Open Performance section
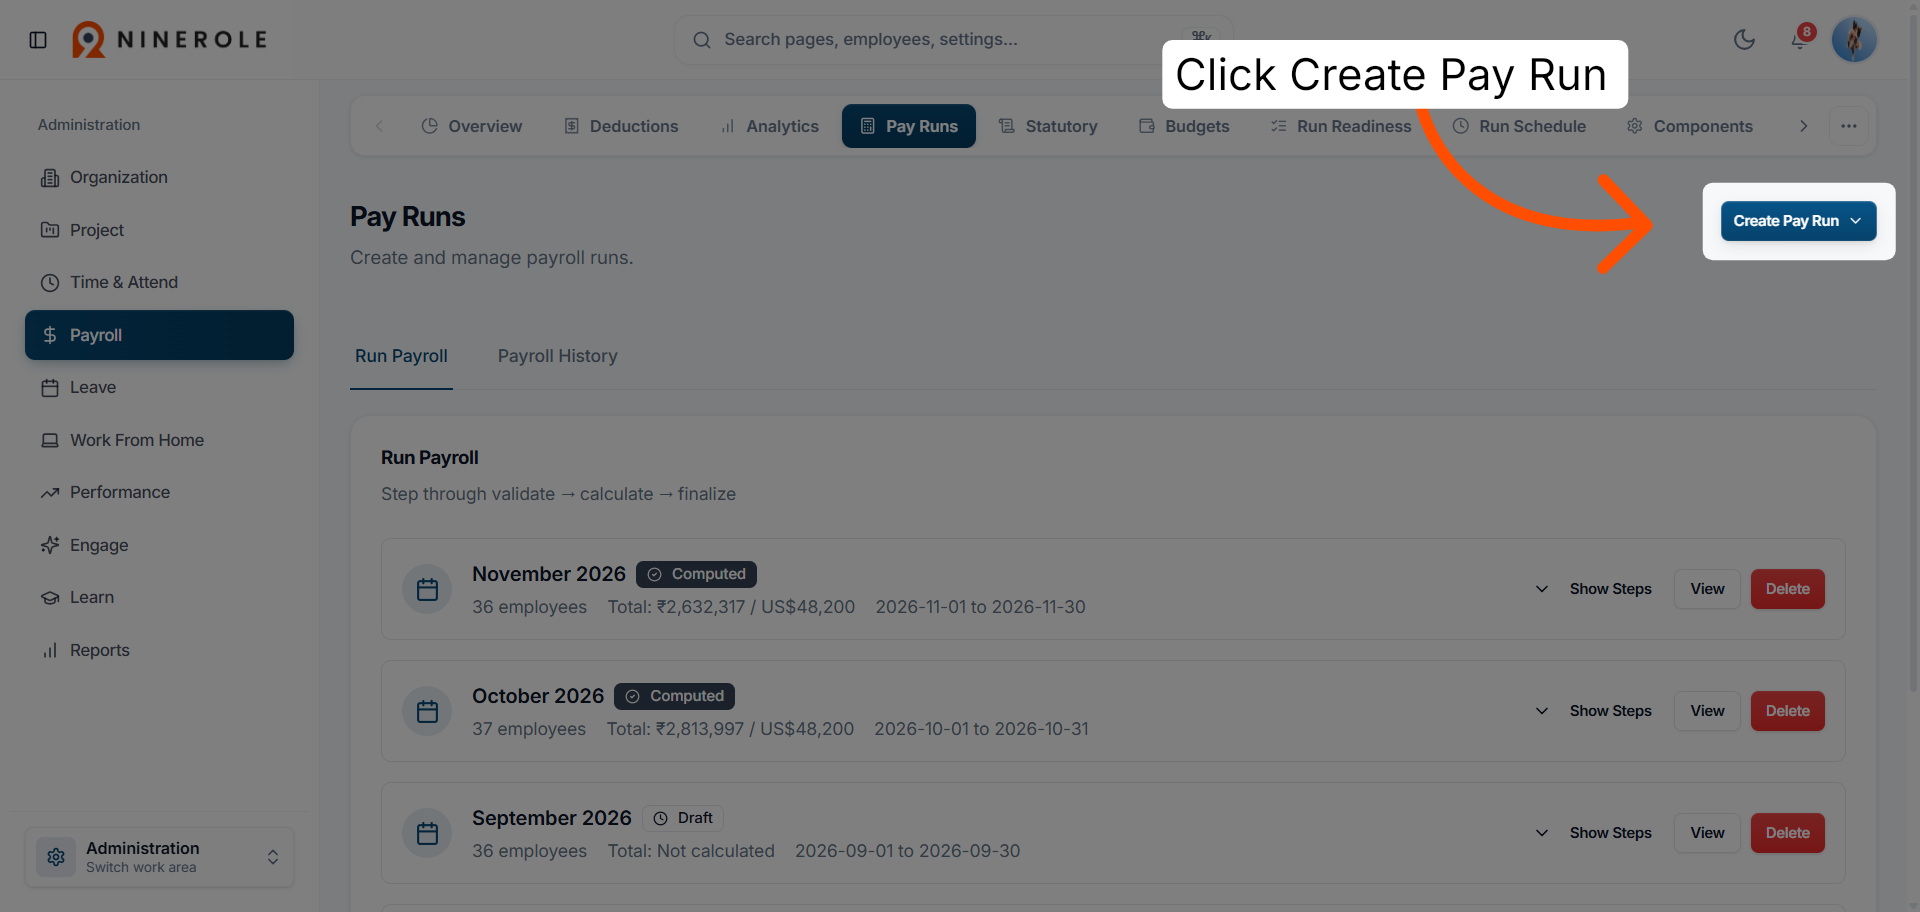Viewport: 1920px width, 912px height. click(x=159, y=492)
